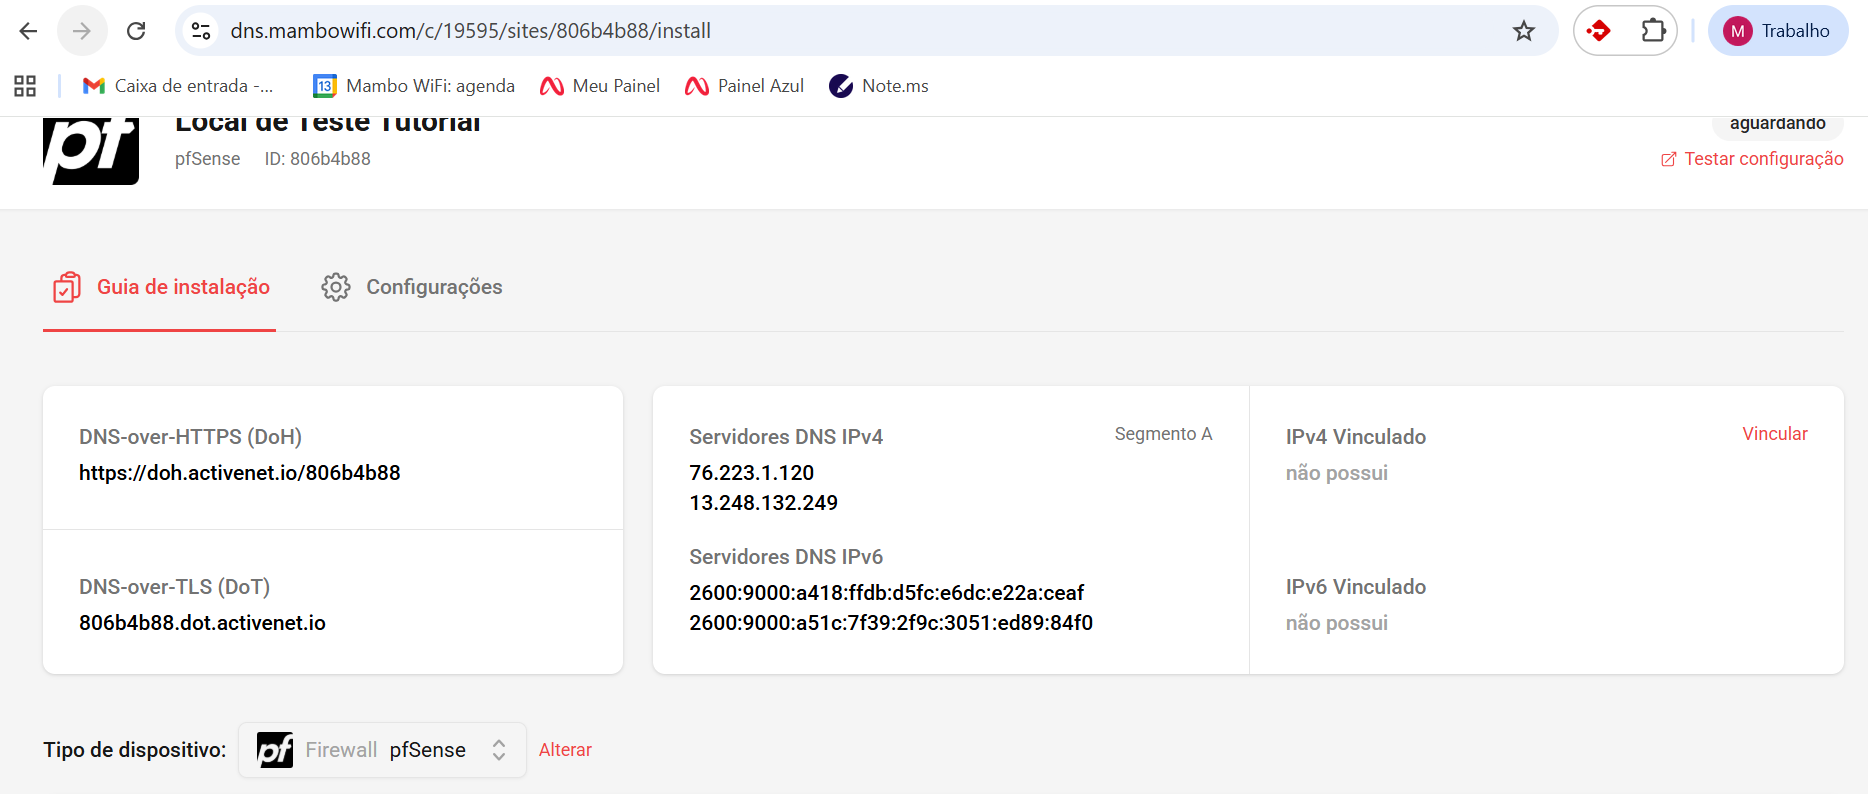Open the Painel Azul bookmark
This screenshot has height=794, width=1868.
[x=744, y=86]
